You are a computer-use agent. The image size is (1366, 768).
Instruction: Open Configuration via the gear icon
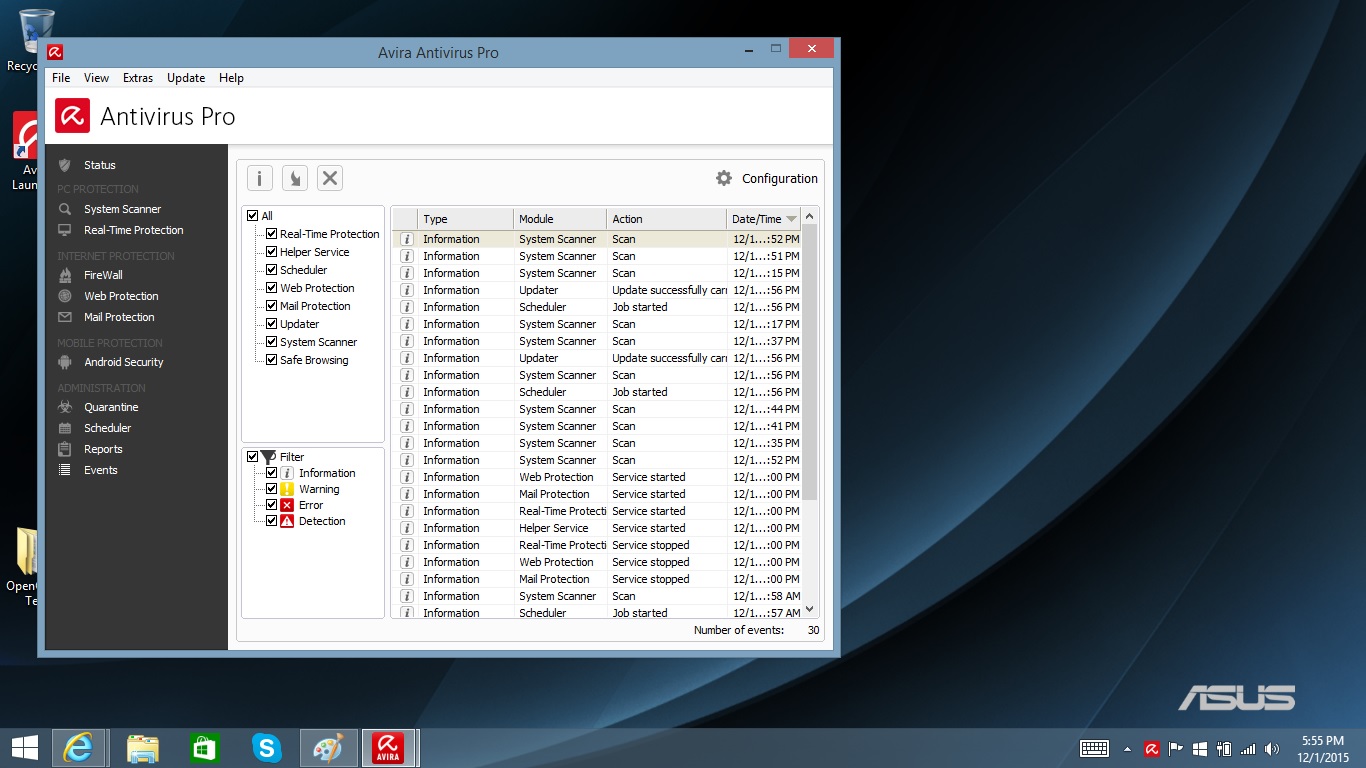(x=724, y=178)
